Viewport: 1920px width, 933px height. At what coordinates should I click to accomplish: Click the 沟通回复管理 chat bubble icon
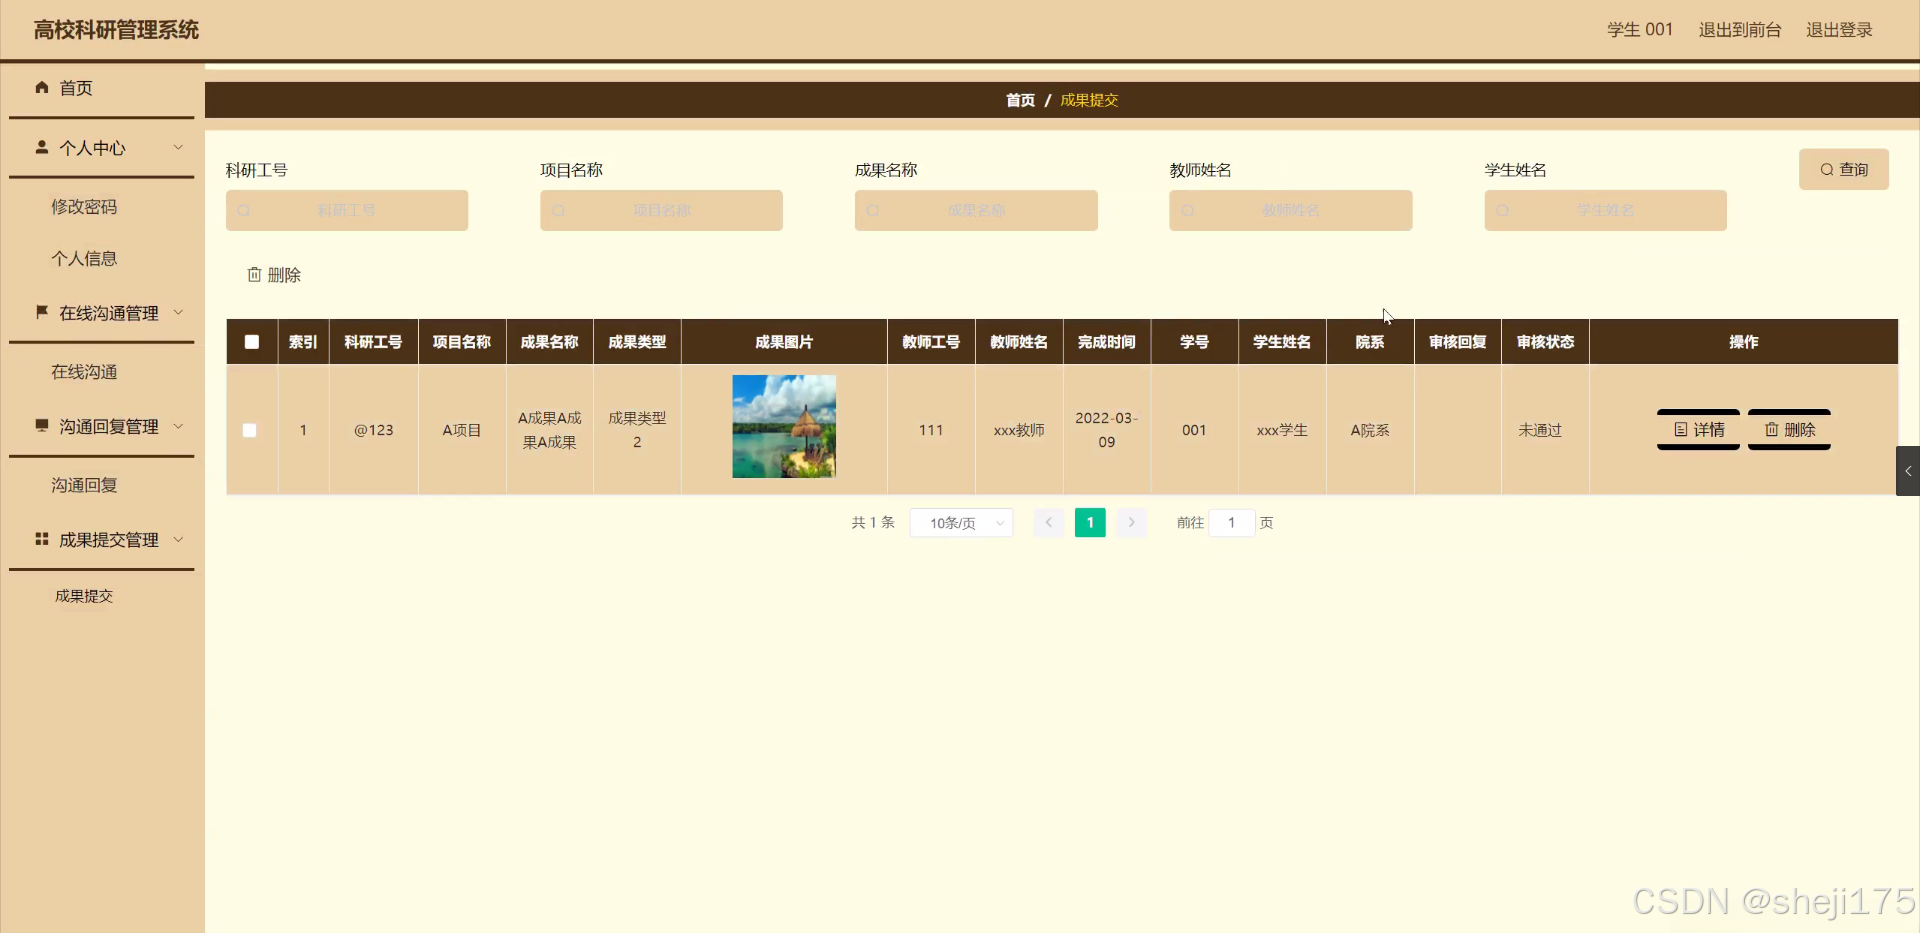tap(41, 426)
